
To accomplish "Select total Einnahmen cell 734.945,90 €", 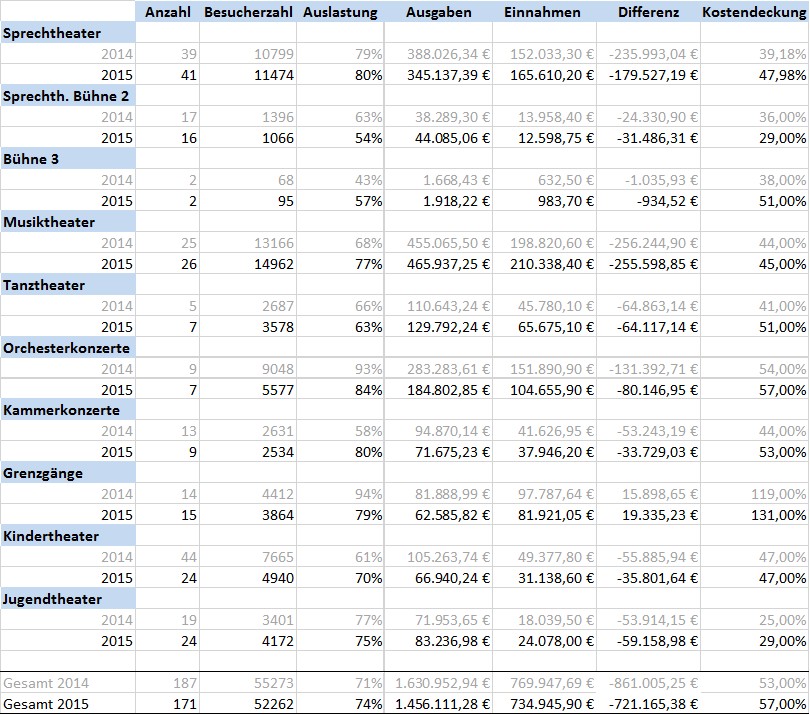I will click(544, 704).
